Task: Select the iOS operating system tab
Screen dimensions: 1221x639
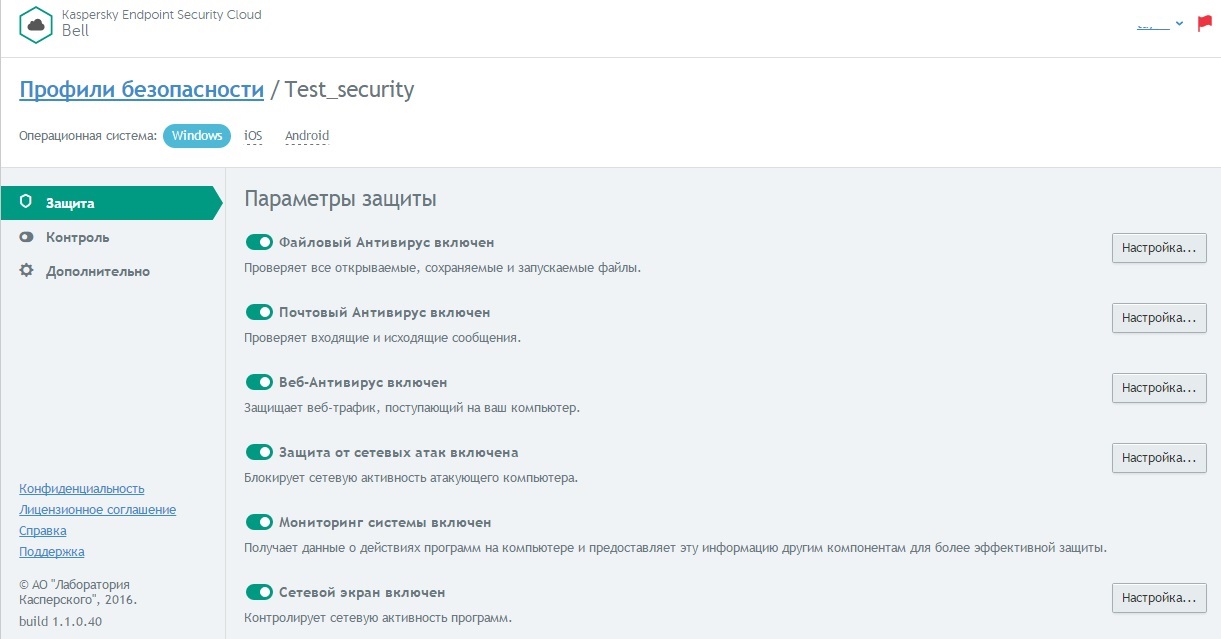Action: click(x=253, y=136)
